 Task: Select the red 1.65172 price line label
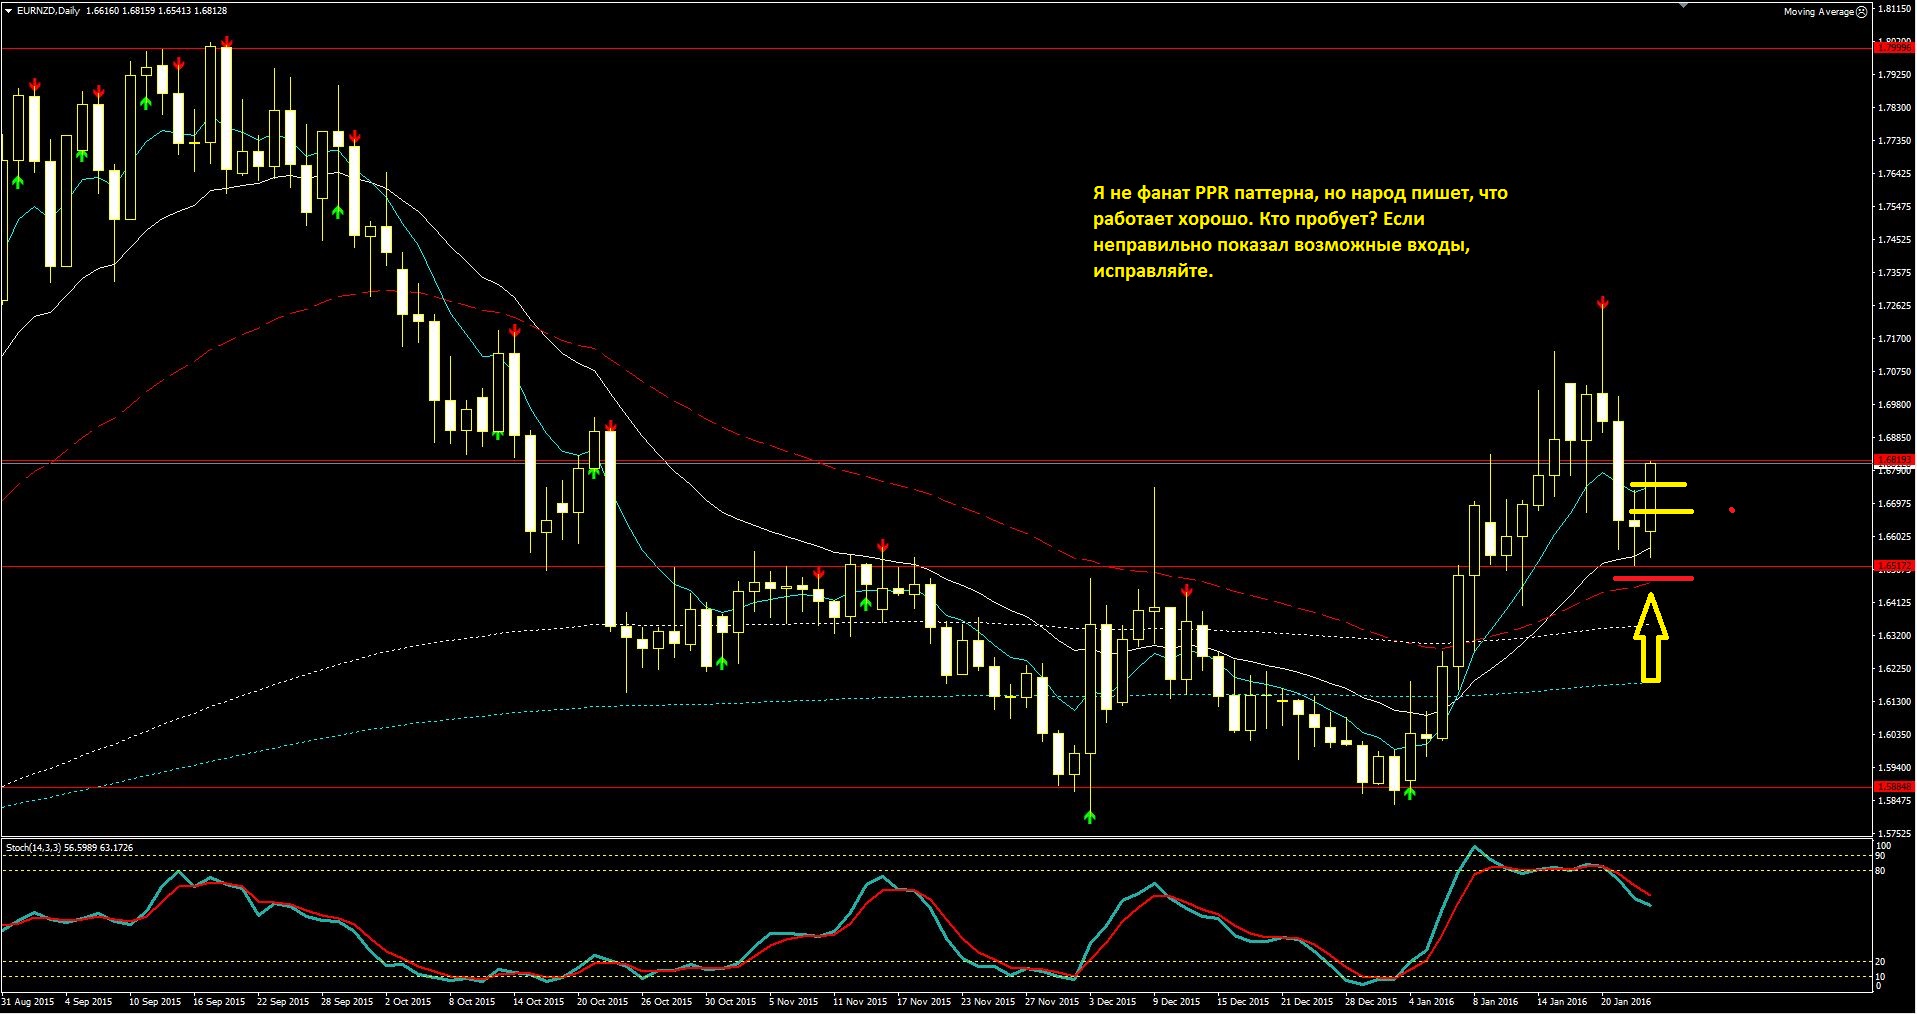[1894, 566]
